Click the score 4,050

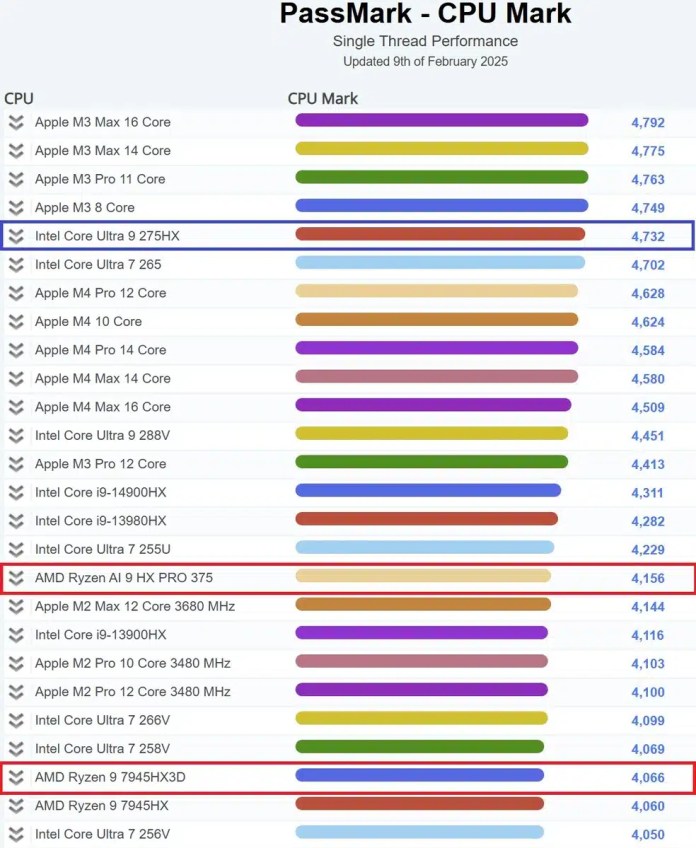pos(648,834)
